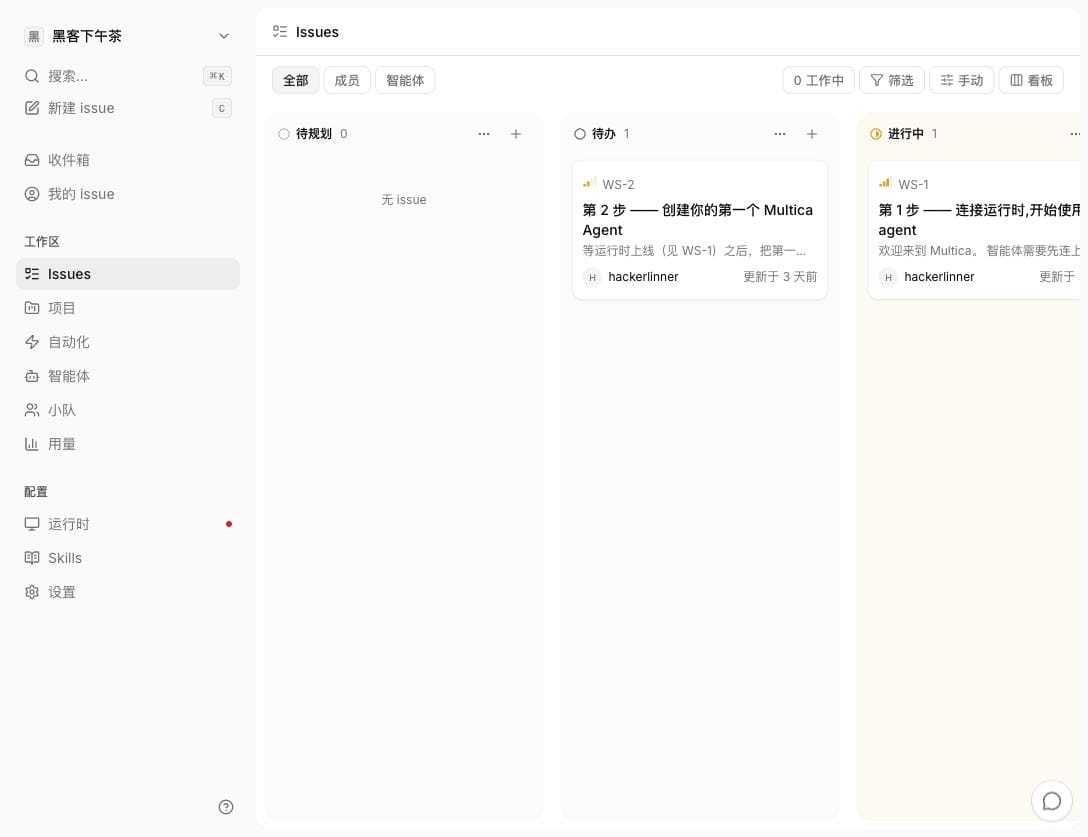Open 运行时 runtime page
The width and height of the screenshot is (1088, 837).
point(128,524)
